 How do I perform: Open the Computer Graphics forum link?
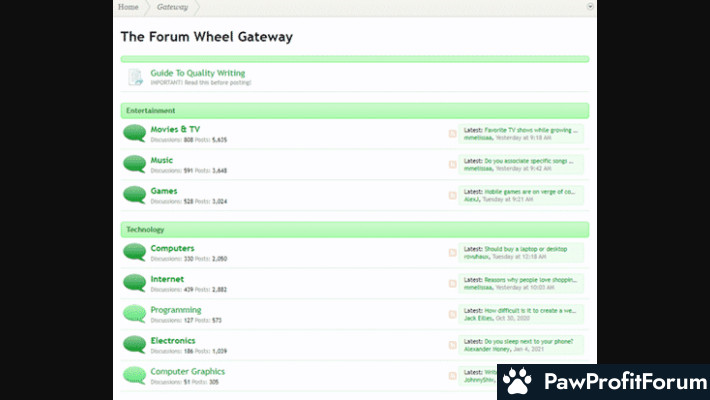coord(187,371)
